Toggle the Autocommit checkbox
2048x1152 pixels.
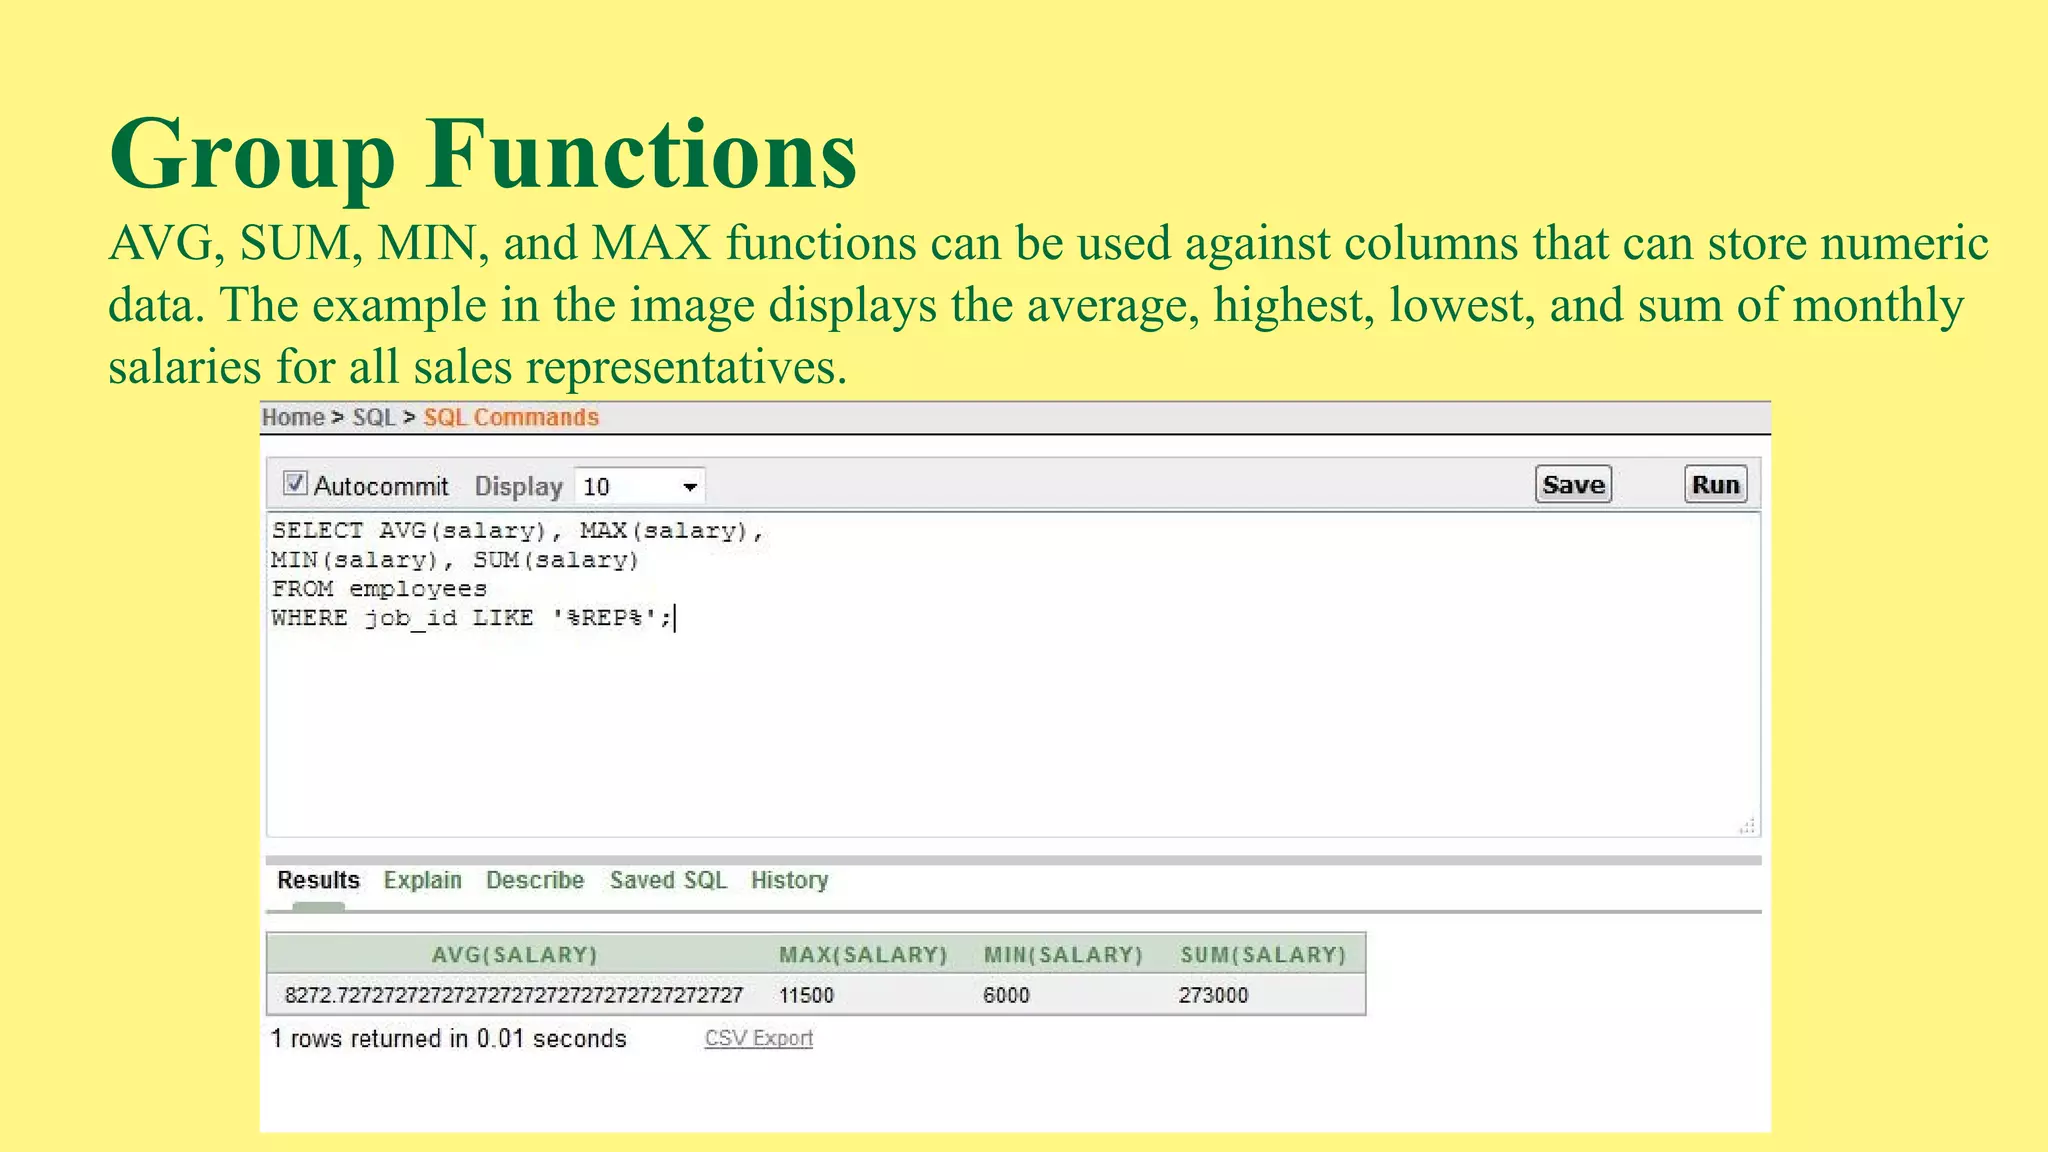pos(295,484)
